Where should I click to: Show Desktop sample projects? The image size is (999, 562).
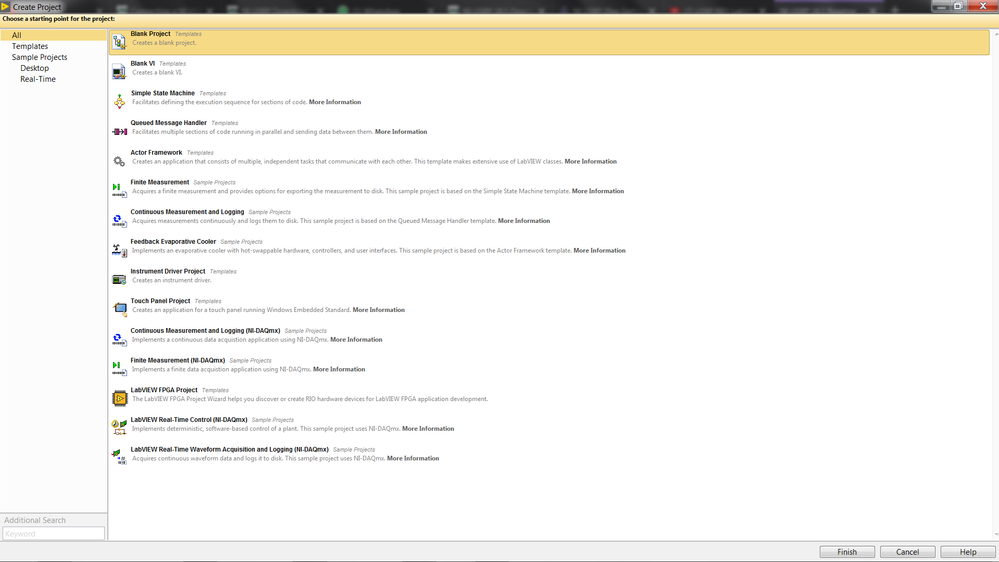pos(34,68)
